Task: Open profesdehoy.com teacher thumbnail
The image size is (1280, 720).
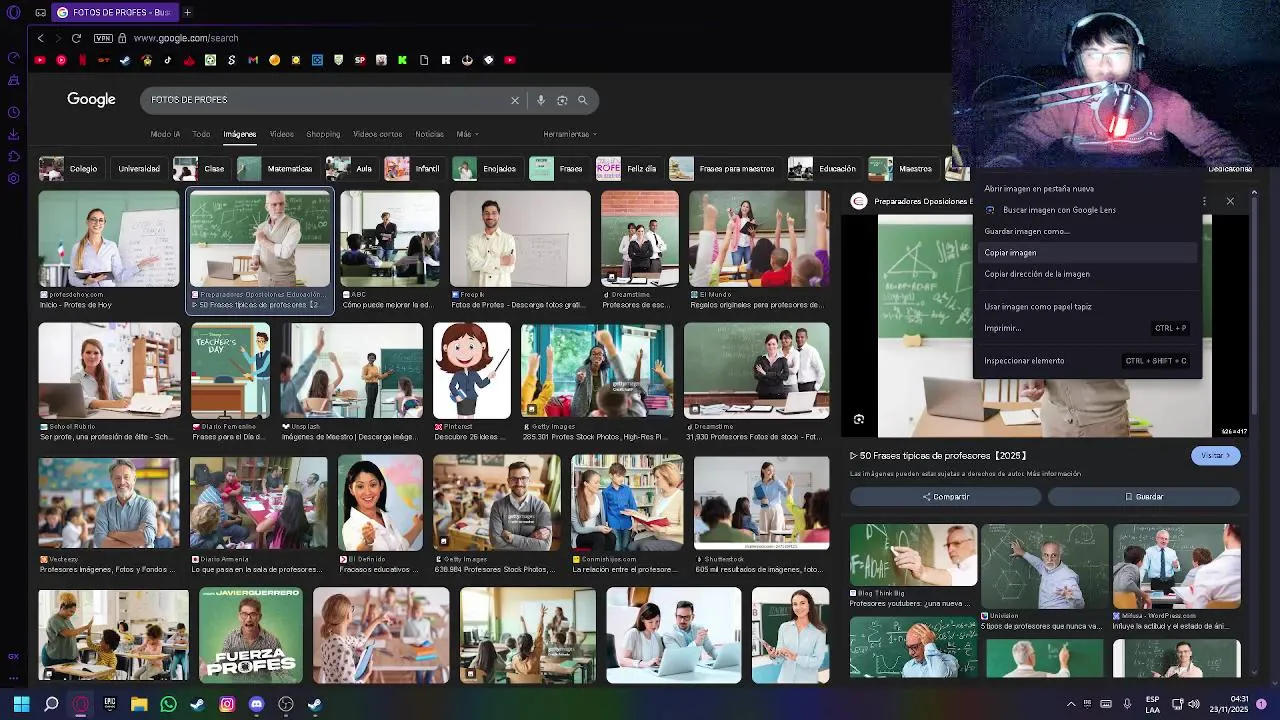Action: coord(109,239)
